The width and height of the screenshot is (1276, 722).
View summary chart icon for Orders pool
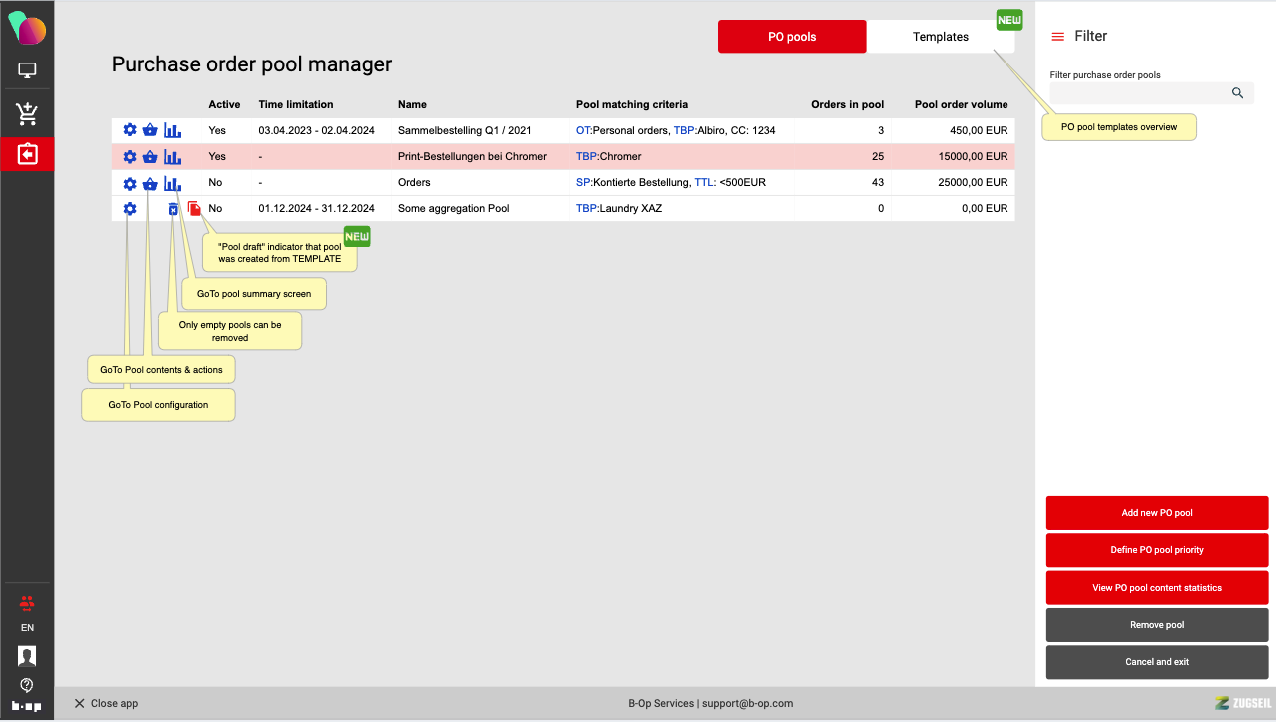coord(172,184)
